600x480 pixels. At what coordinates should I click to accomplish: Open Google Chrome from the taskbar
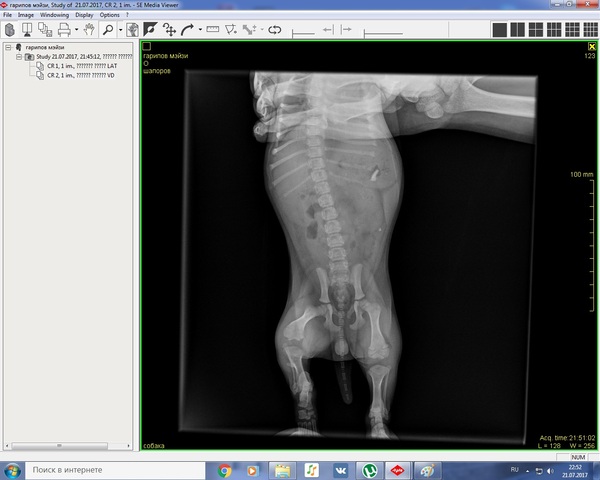pos(225,469)
